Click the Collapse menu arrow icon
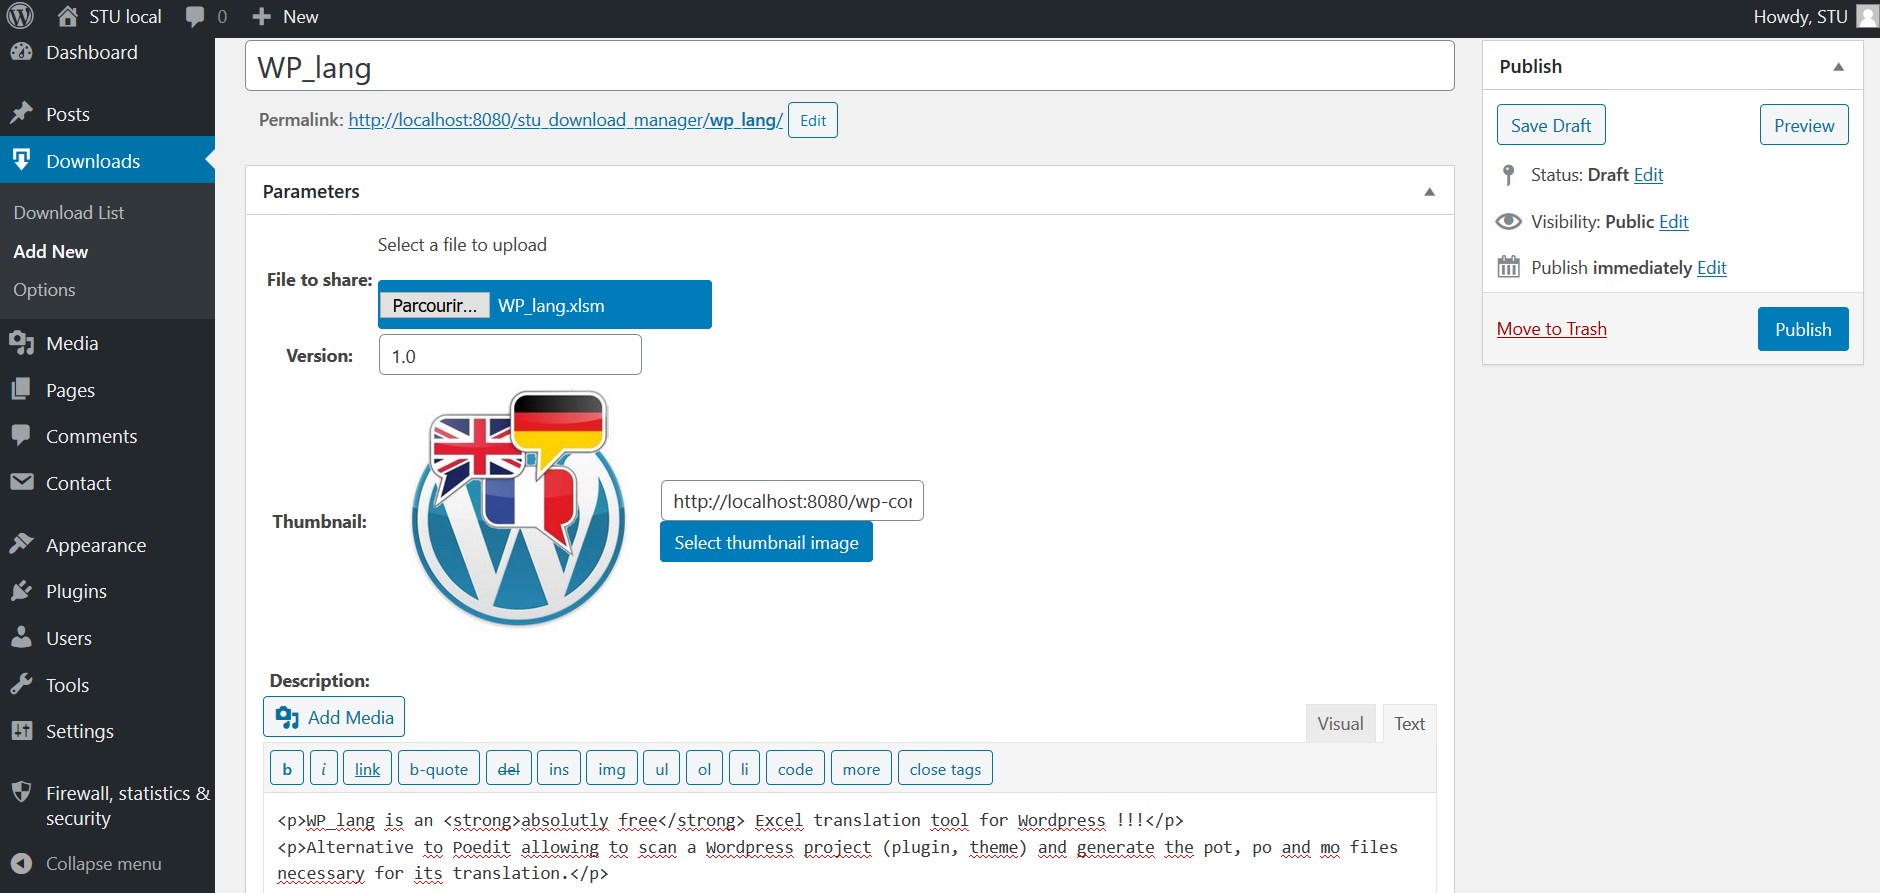This screenshot has width=1880, height=893. click(21, 863)
